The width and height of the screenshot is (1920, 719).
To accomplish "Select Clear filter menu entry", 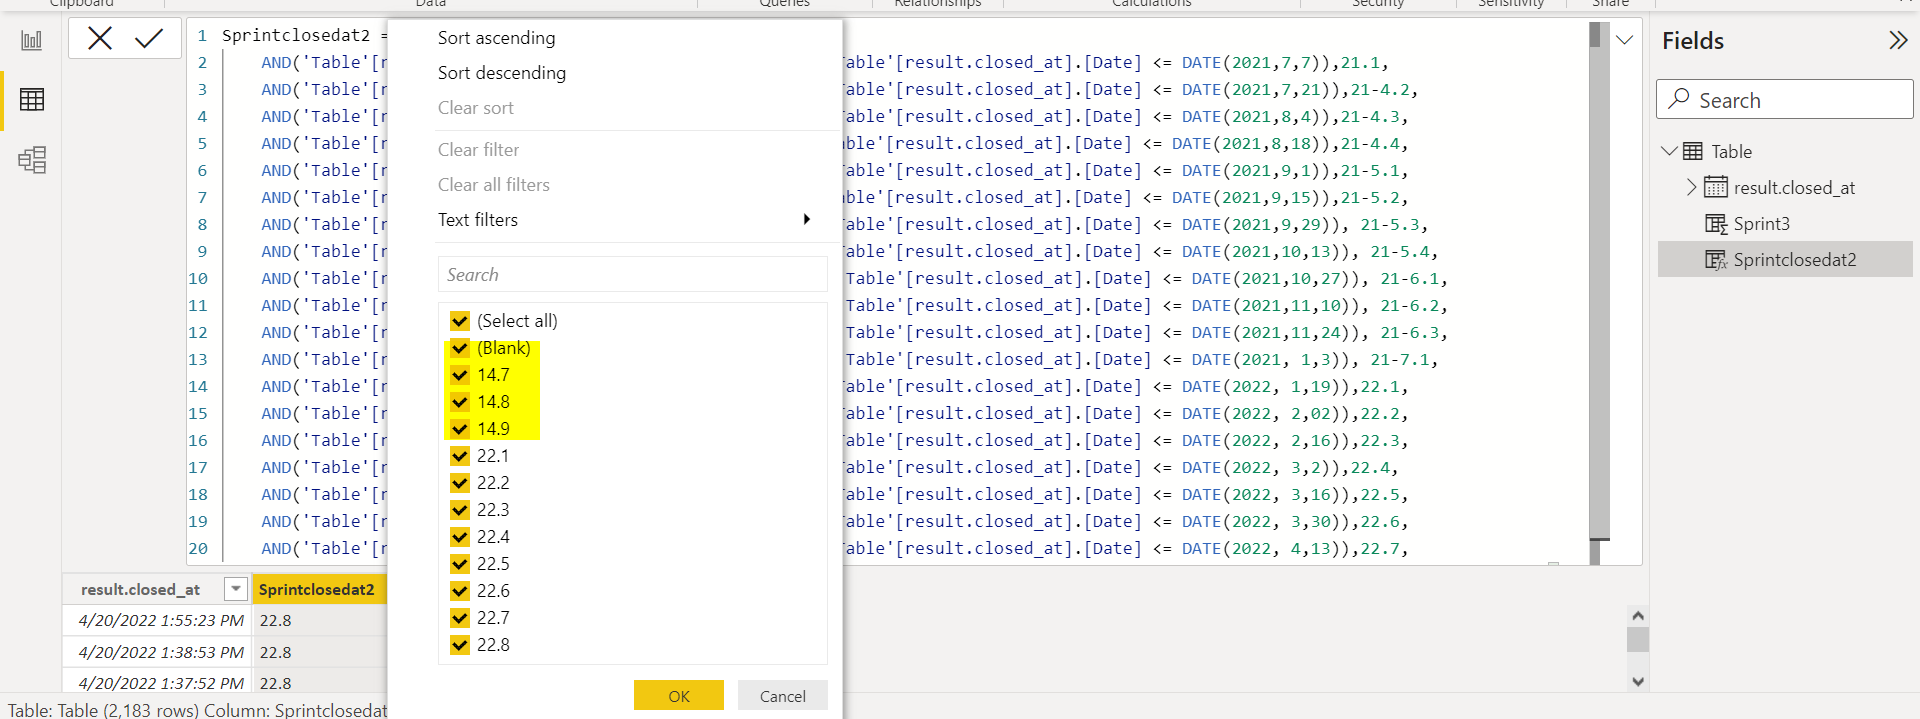I will click(x=478, y=150).
